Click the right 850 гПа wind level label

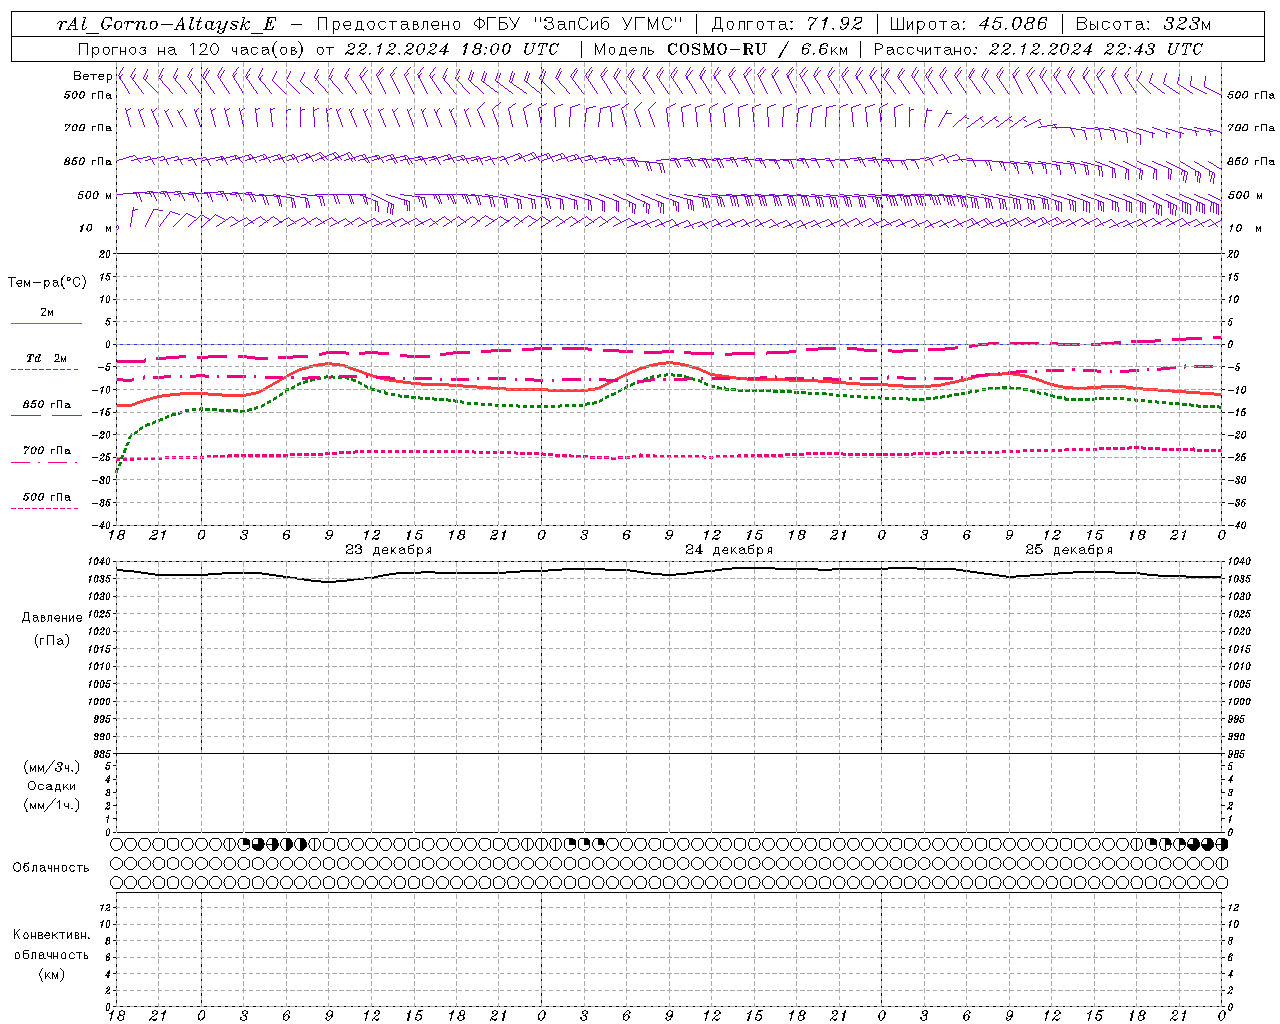click(1251, 161)
